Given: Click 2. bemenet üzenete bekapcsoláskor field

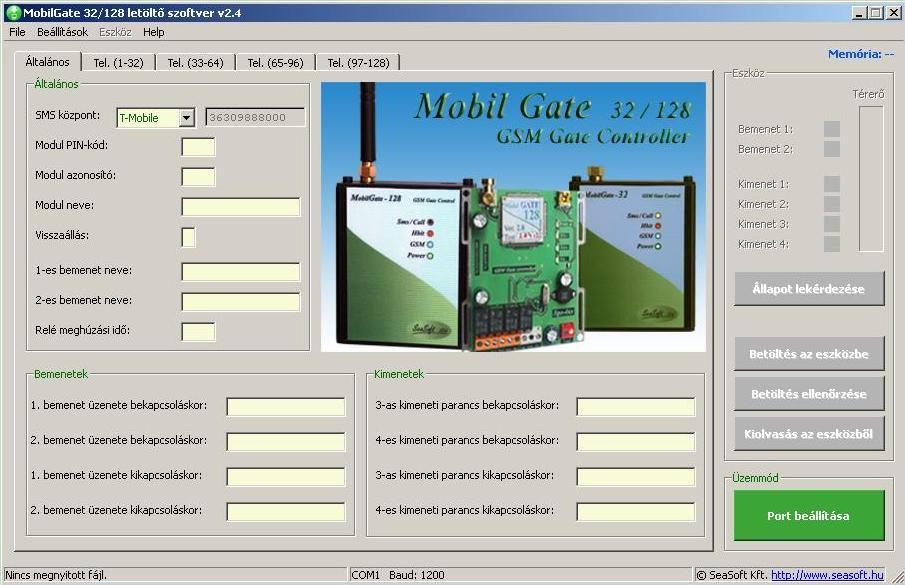Looking at the screenshot, I should click(286, 442).
